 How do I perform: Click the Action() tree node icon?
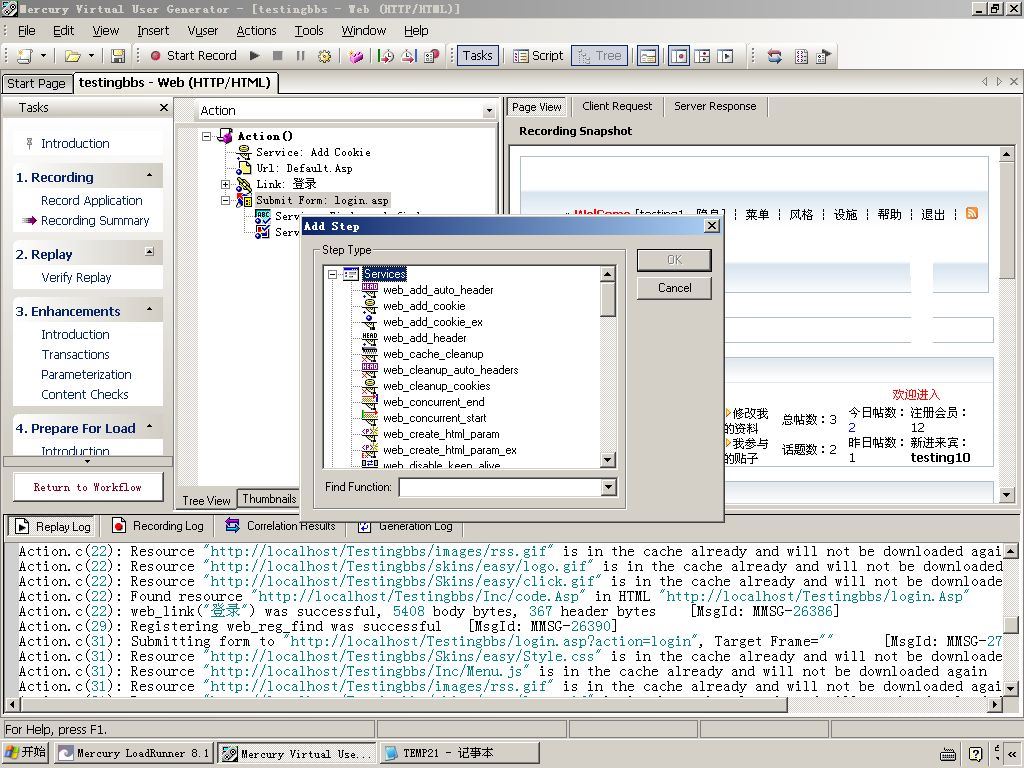click(225, 136)
